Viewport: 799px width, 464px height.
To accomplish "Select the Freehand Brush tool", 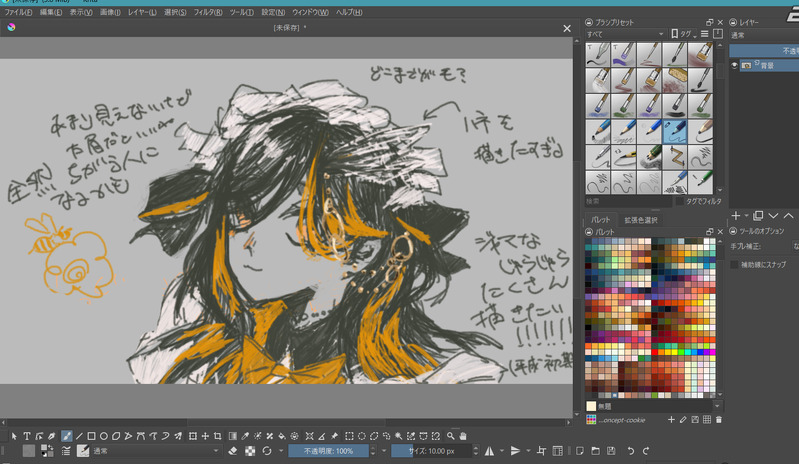I will point(66,436).
